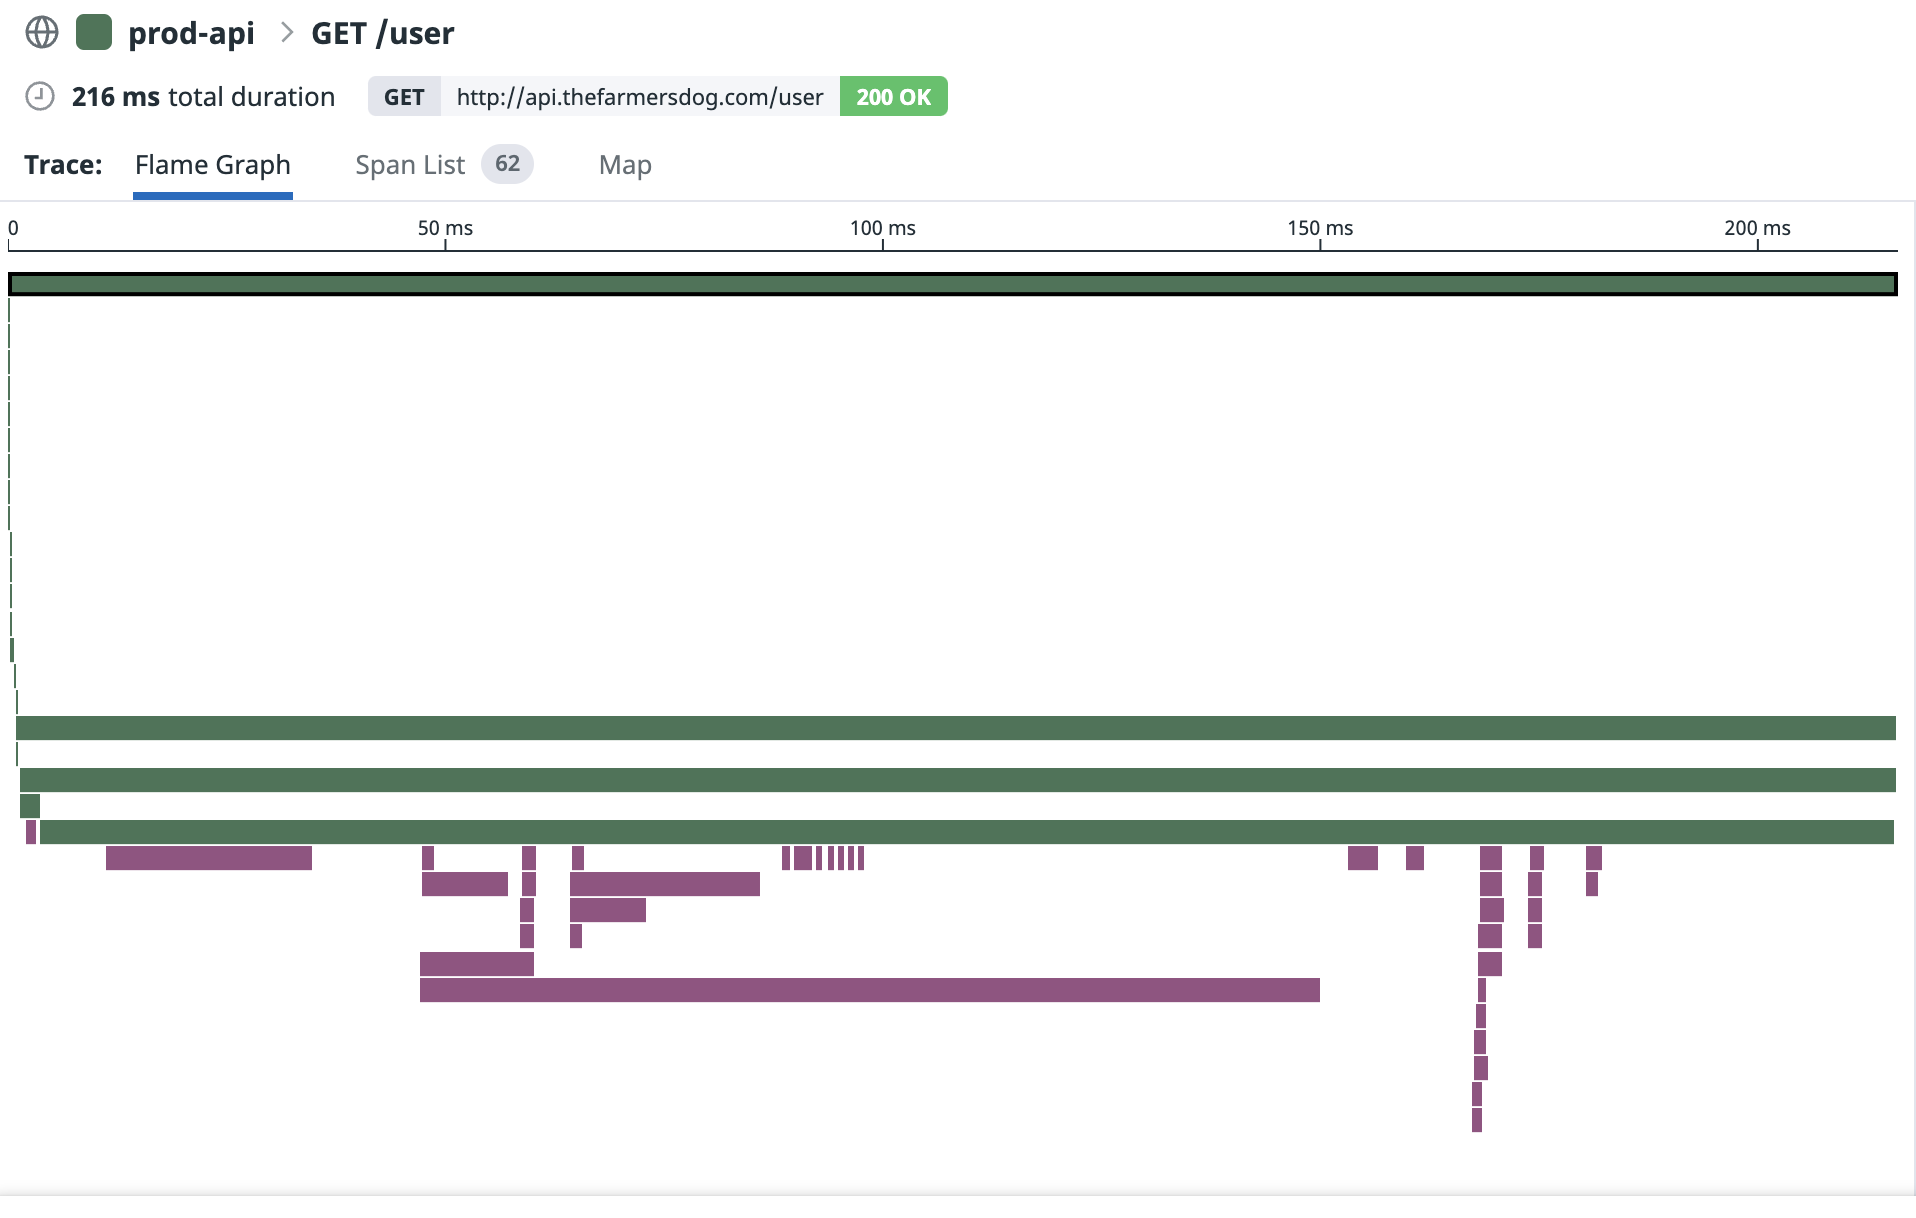Select the longest purple span ending at 150 ms
Viewport: 1916px width, 1218px height.
(x=870, y=990)
